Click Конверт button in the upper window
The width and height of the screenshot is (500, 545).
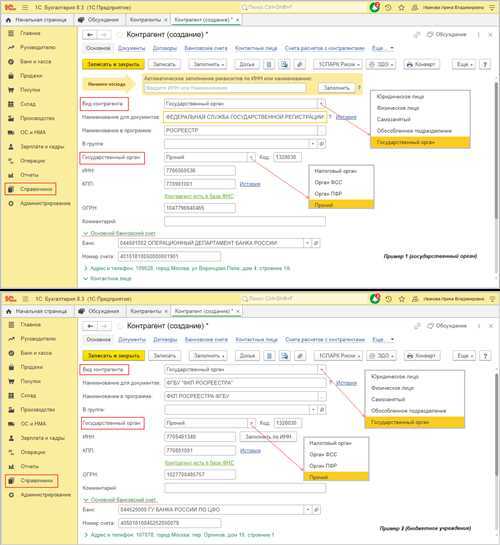point(421,64)
